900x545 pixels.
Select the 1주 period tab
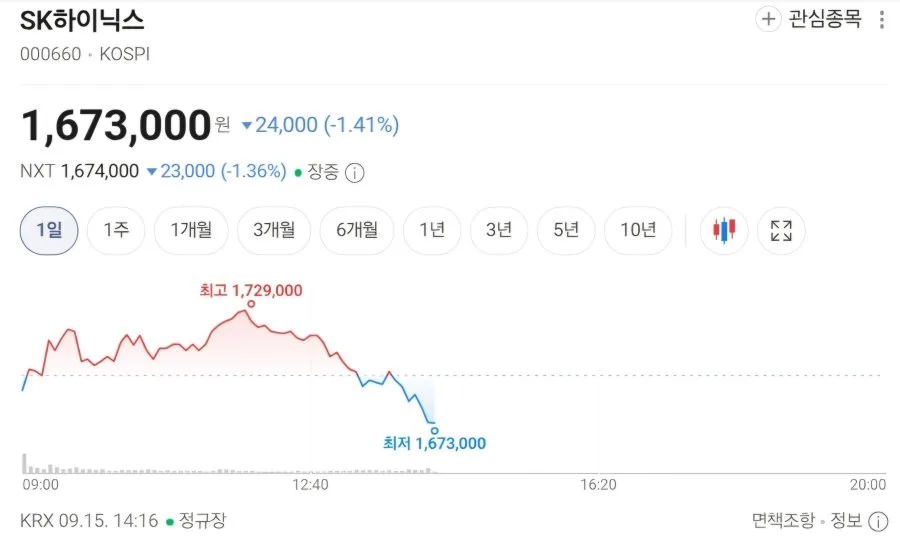116,231
